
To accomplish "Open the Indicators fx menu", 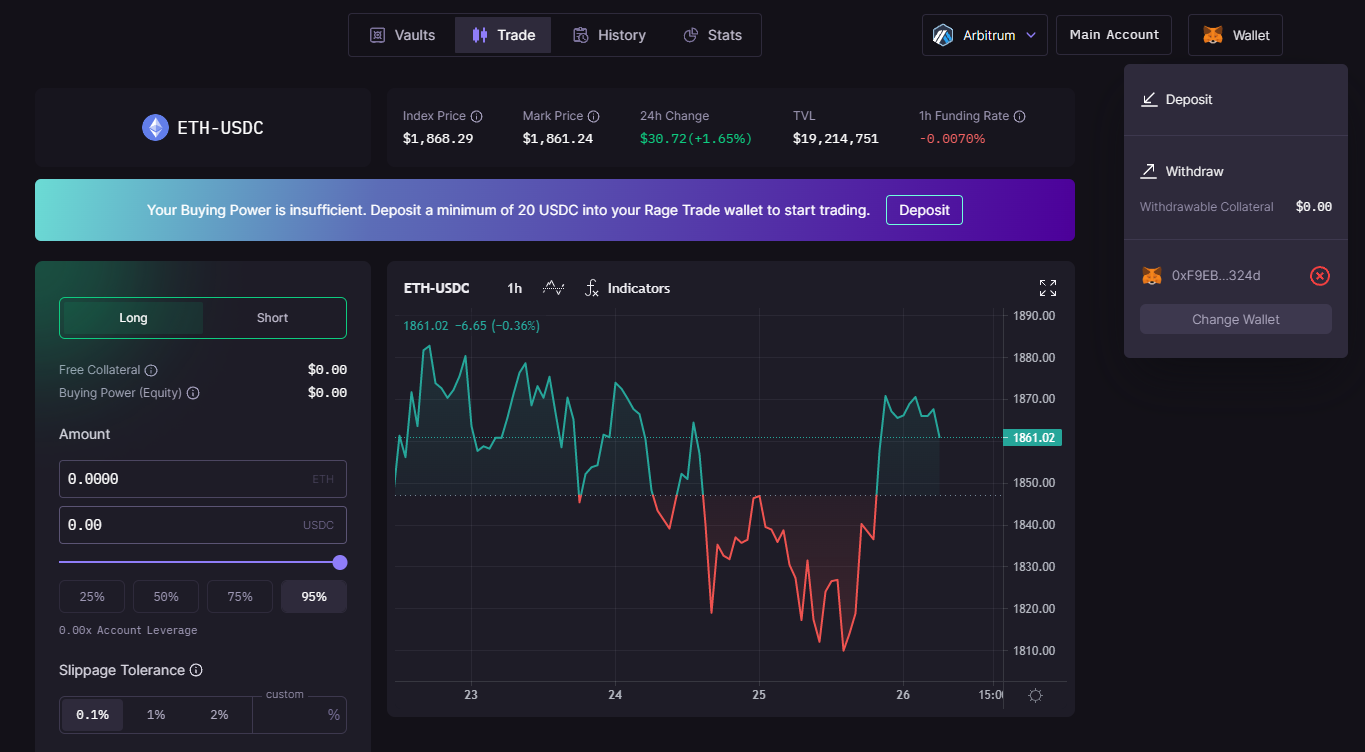I will [627, 288].
